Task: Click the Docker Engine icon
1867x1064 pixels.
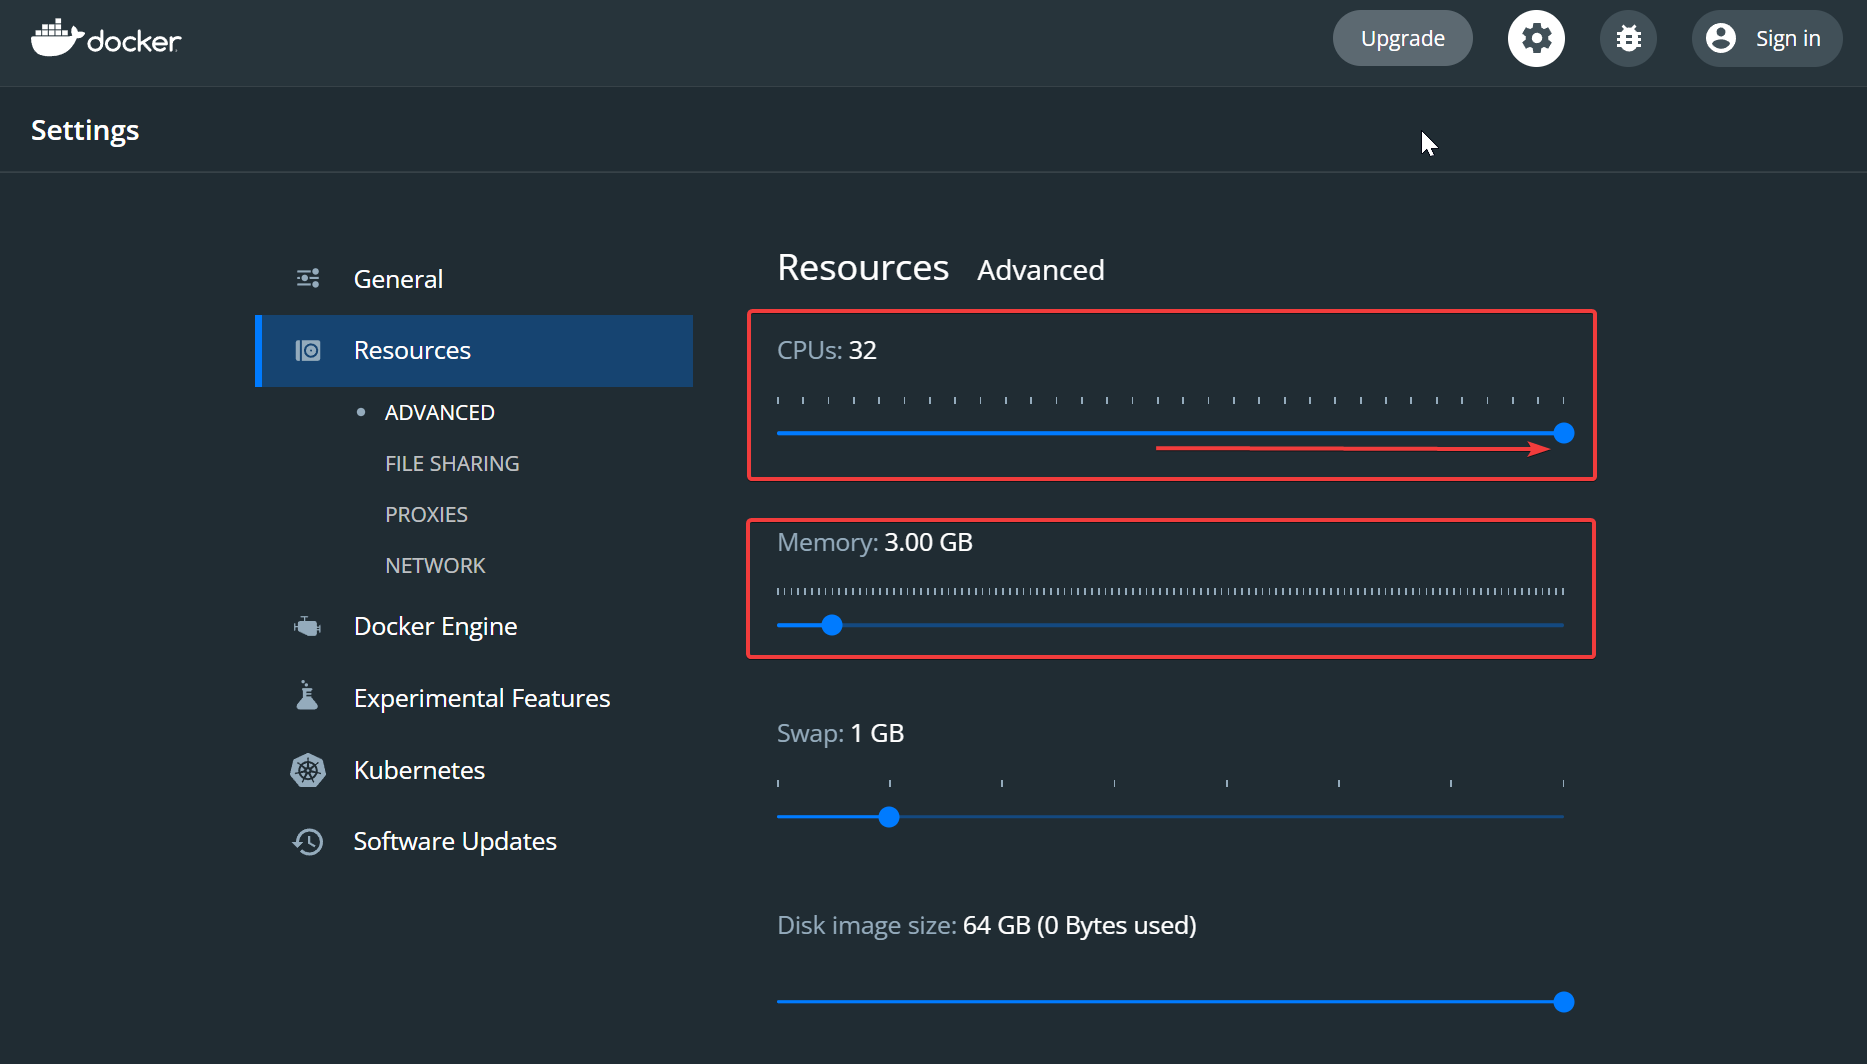Action: (x=308, y=626)
